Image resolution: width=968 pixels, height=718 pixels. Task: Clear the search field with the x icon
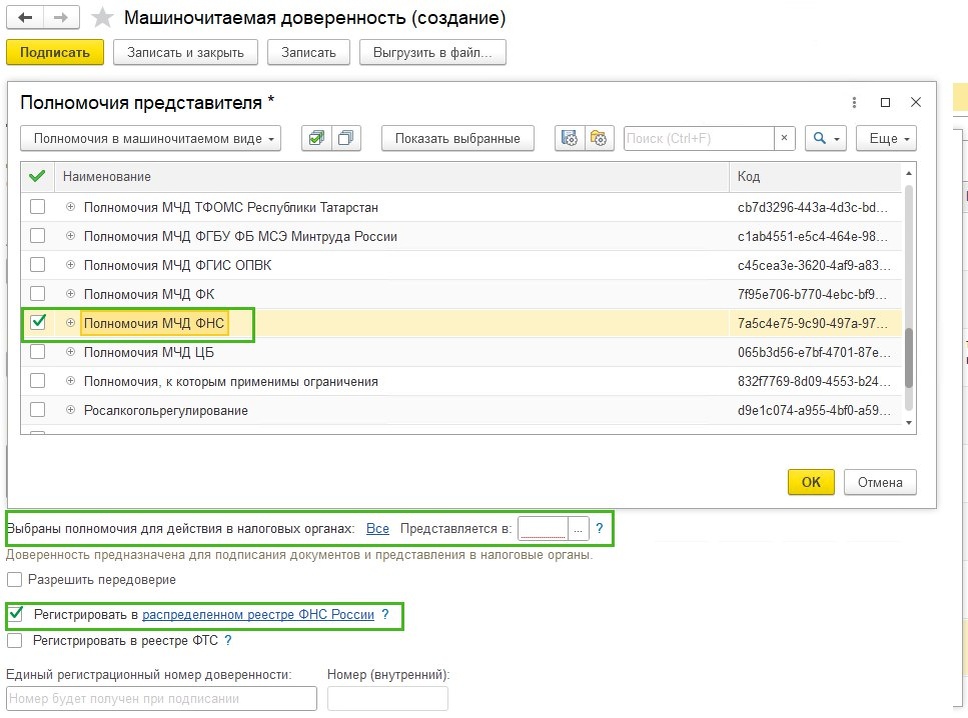pyautogui.click(x=784, y=138)
